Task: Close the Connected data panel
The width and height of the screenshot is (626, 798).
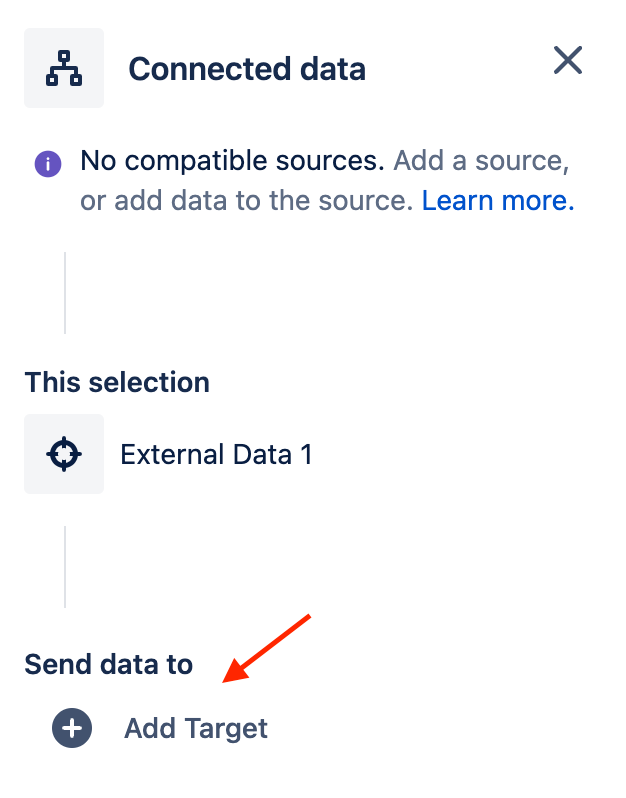Action: (x=568, y=61)
